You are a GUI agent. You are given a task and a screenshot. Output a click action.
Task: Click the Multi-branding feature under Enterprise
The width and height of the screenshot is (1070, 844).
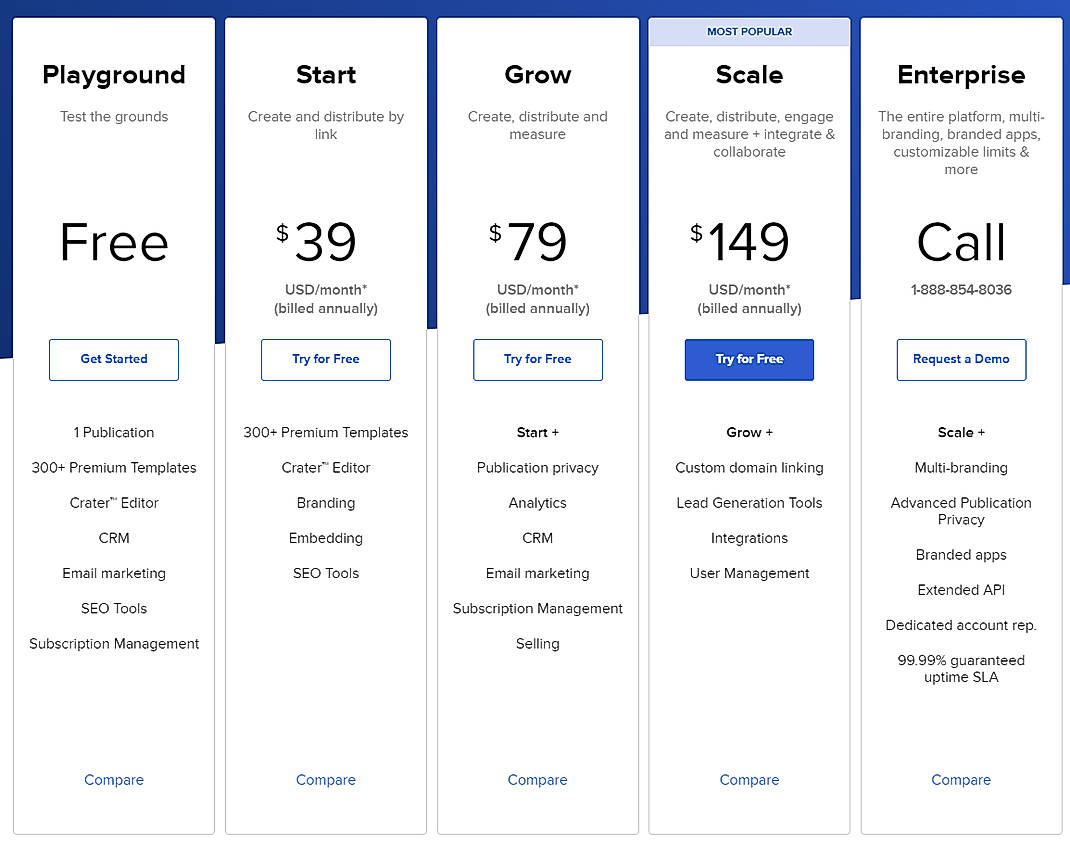961,467
